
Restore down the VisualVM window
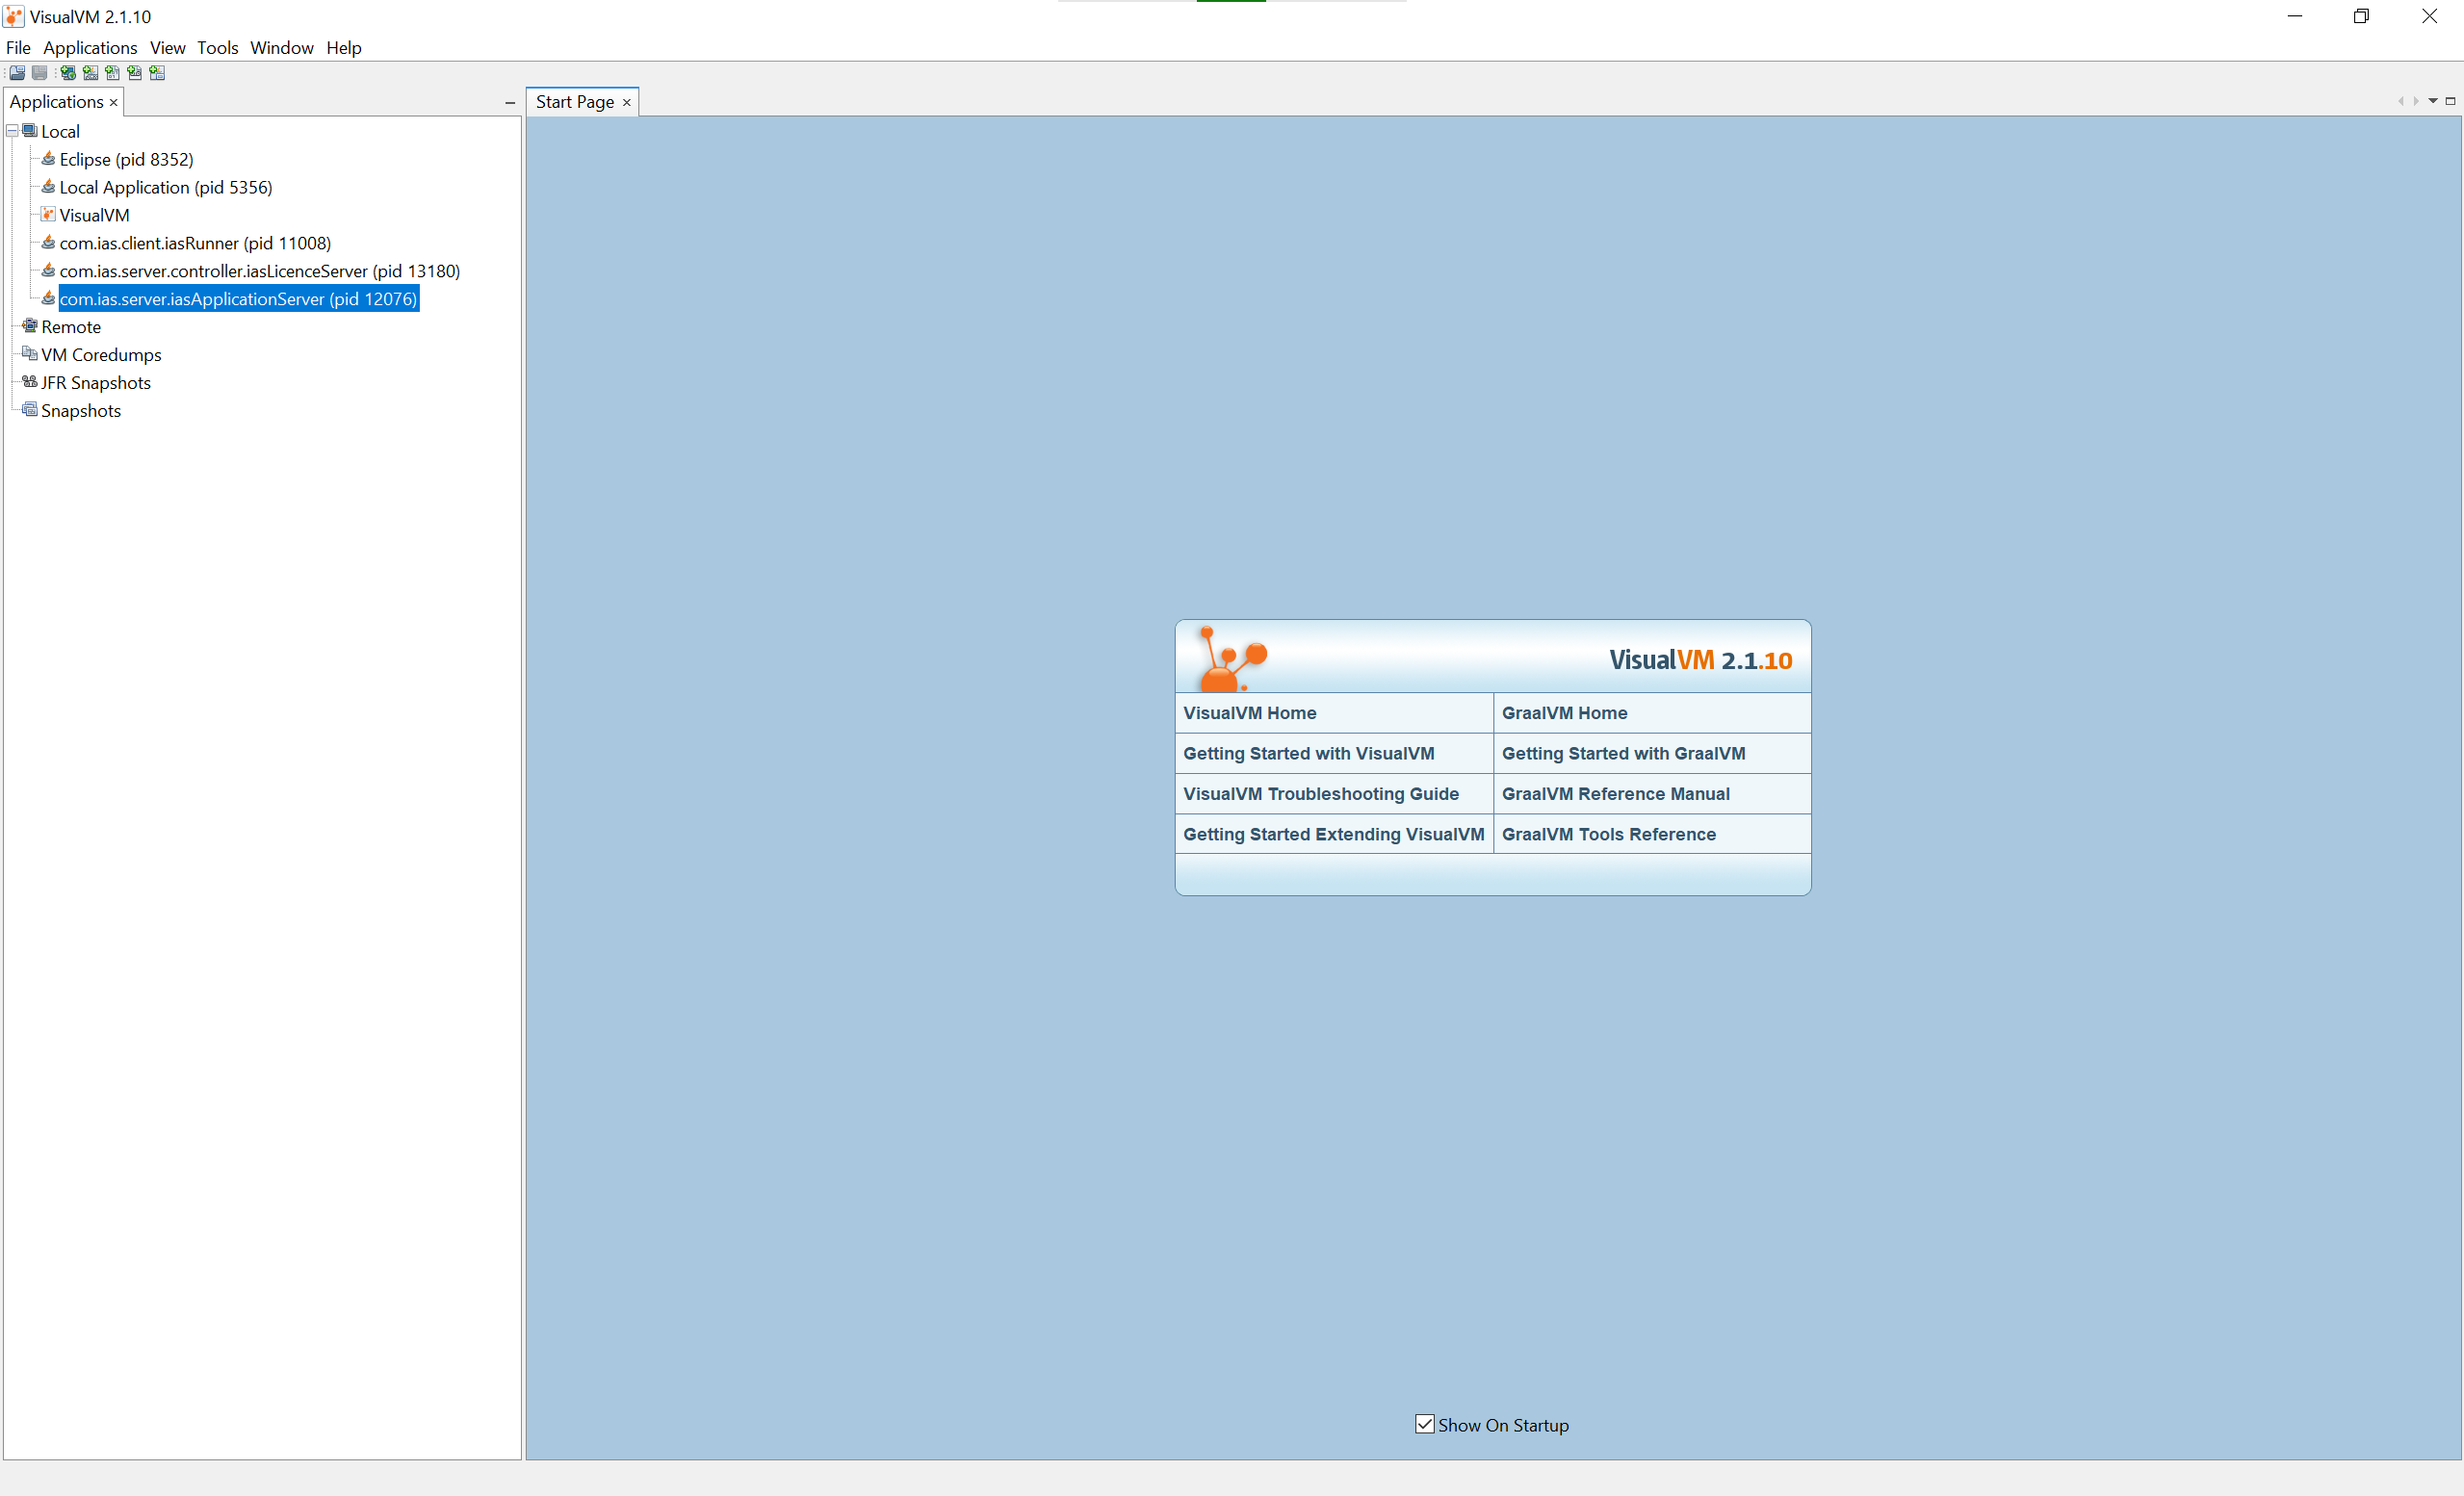click(2362, 16)
